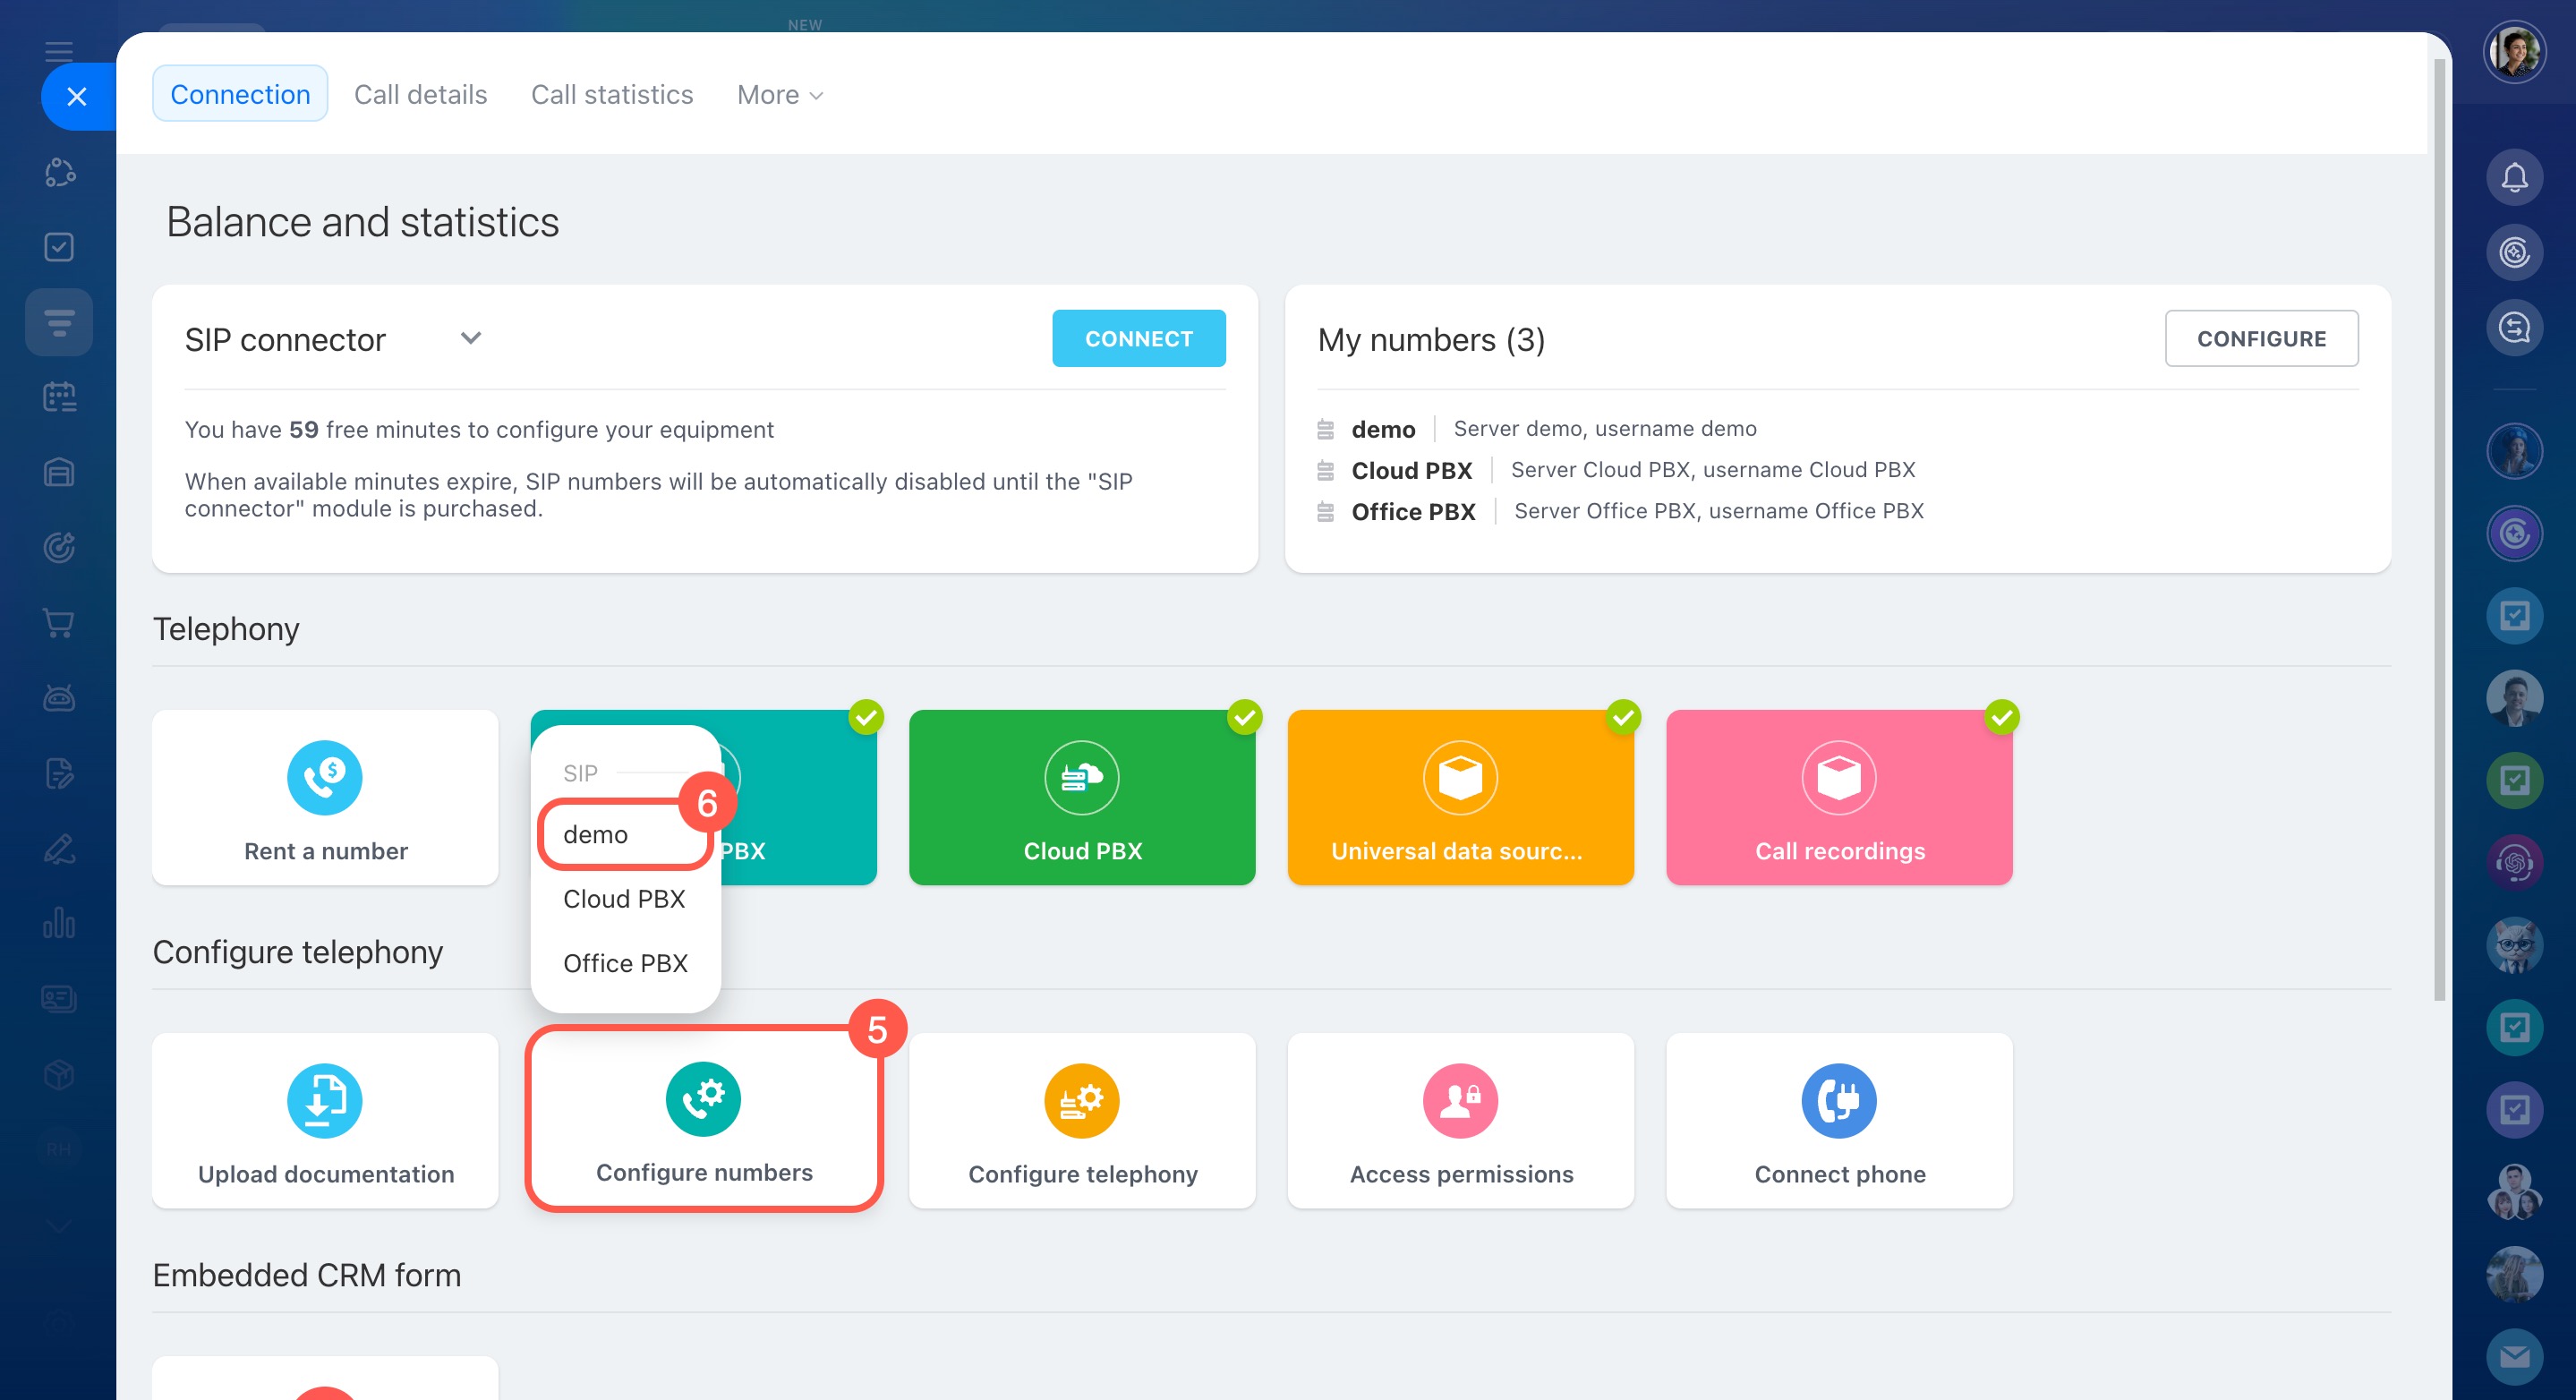Click the Upload documentation icon
This screenshot has width=2576, height=1400.
click(324, 1100)
